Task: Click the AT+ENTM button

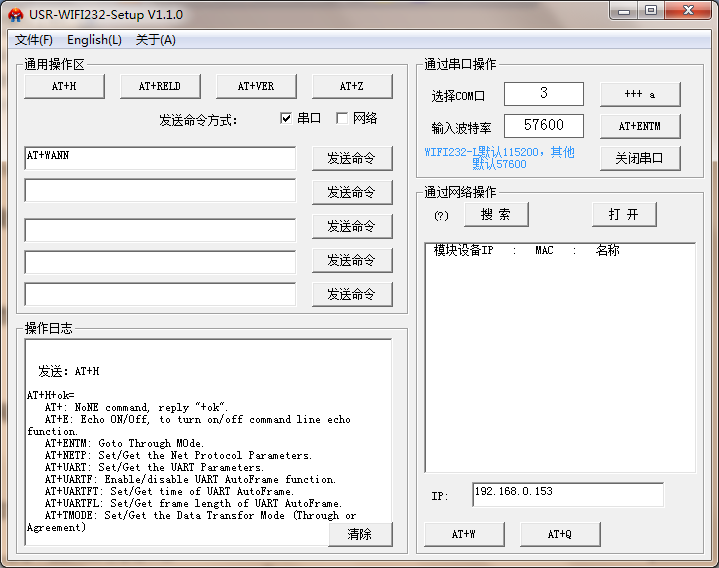Action: pyautogui.click(x=640, y=126)
